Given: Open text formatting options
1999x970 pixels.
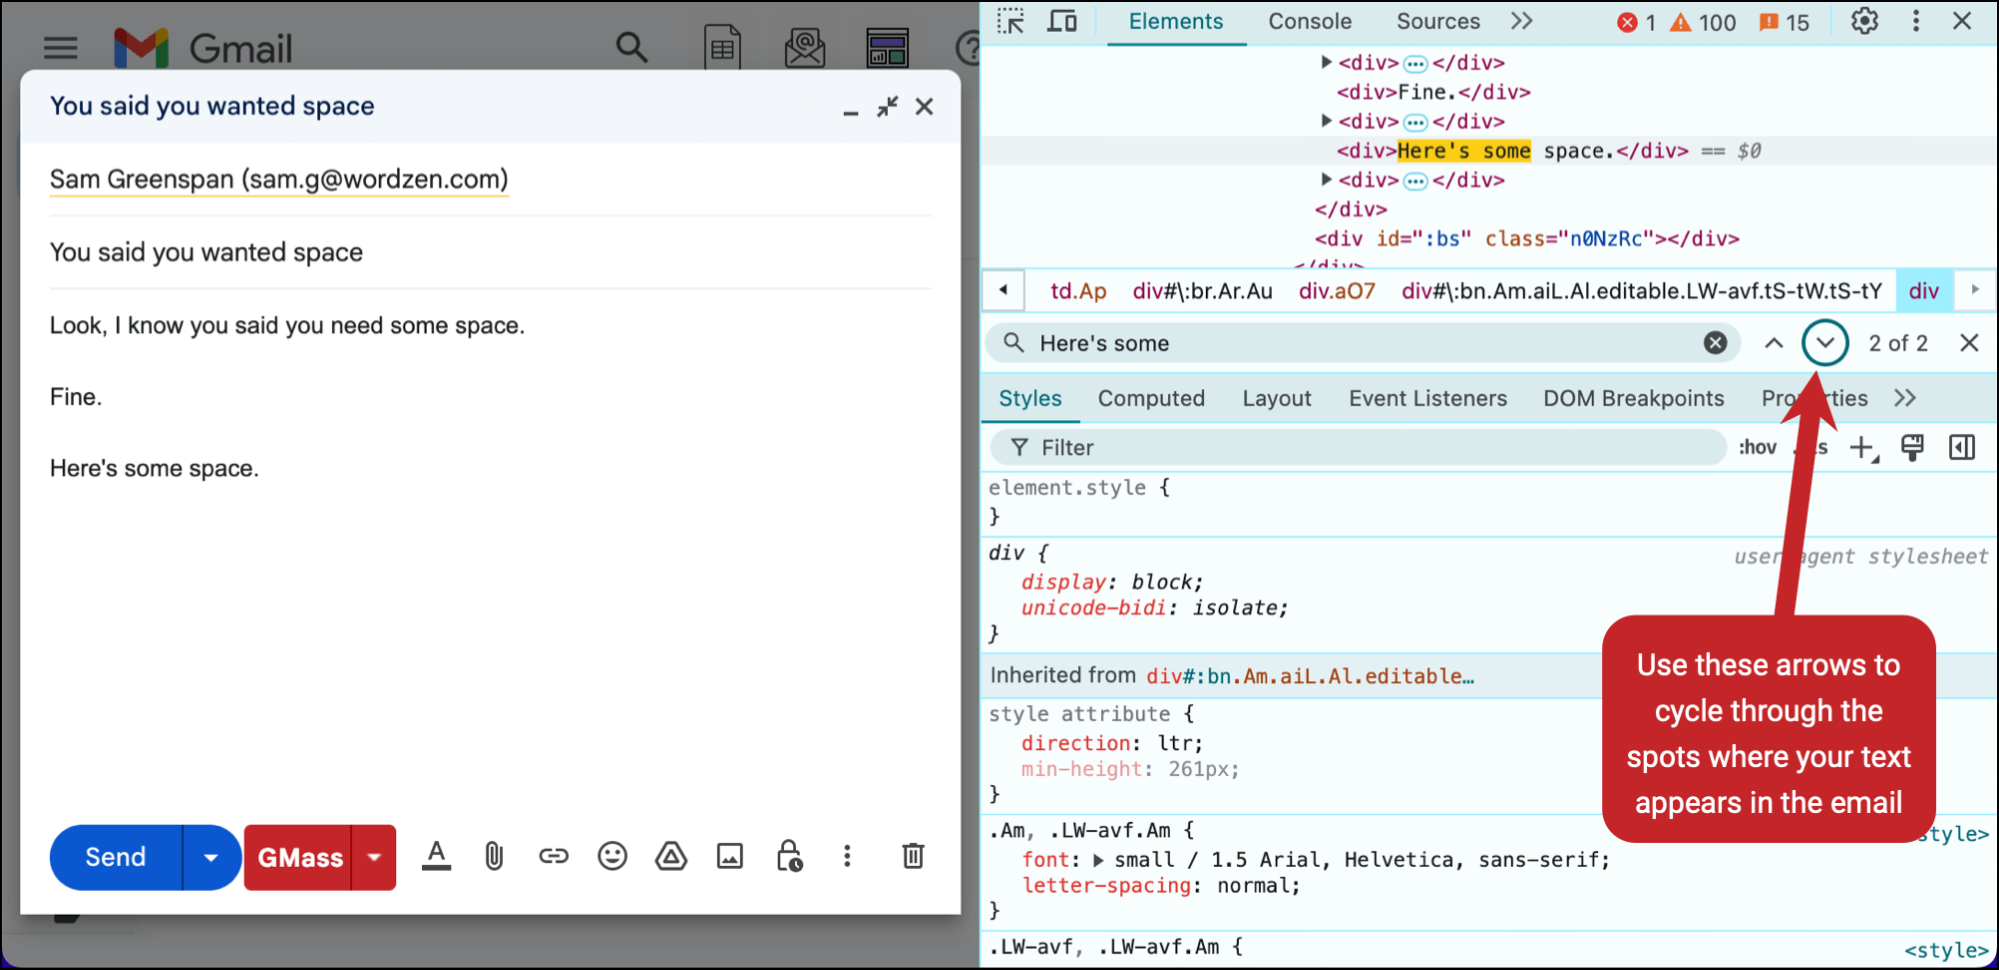Looking at the screenshot, I should click(436, 856).
